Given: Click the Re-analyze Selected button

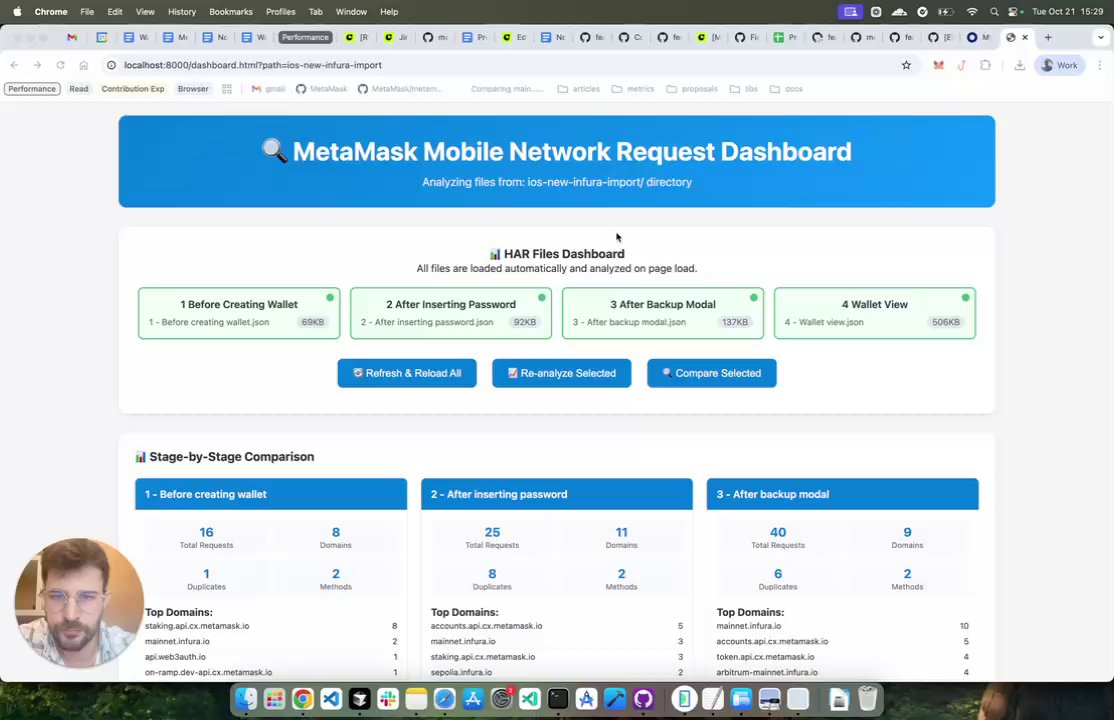Looking at the screenshot, I should click(561, 373).
